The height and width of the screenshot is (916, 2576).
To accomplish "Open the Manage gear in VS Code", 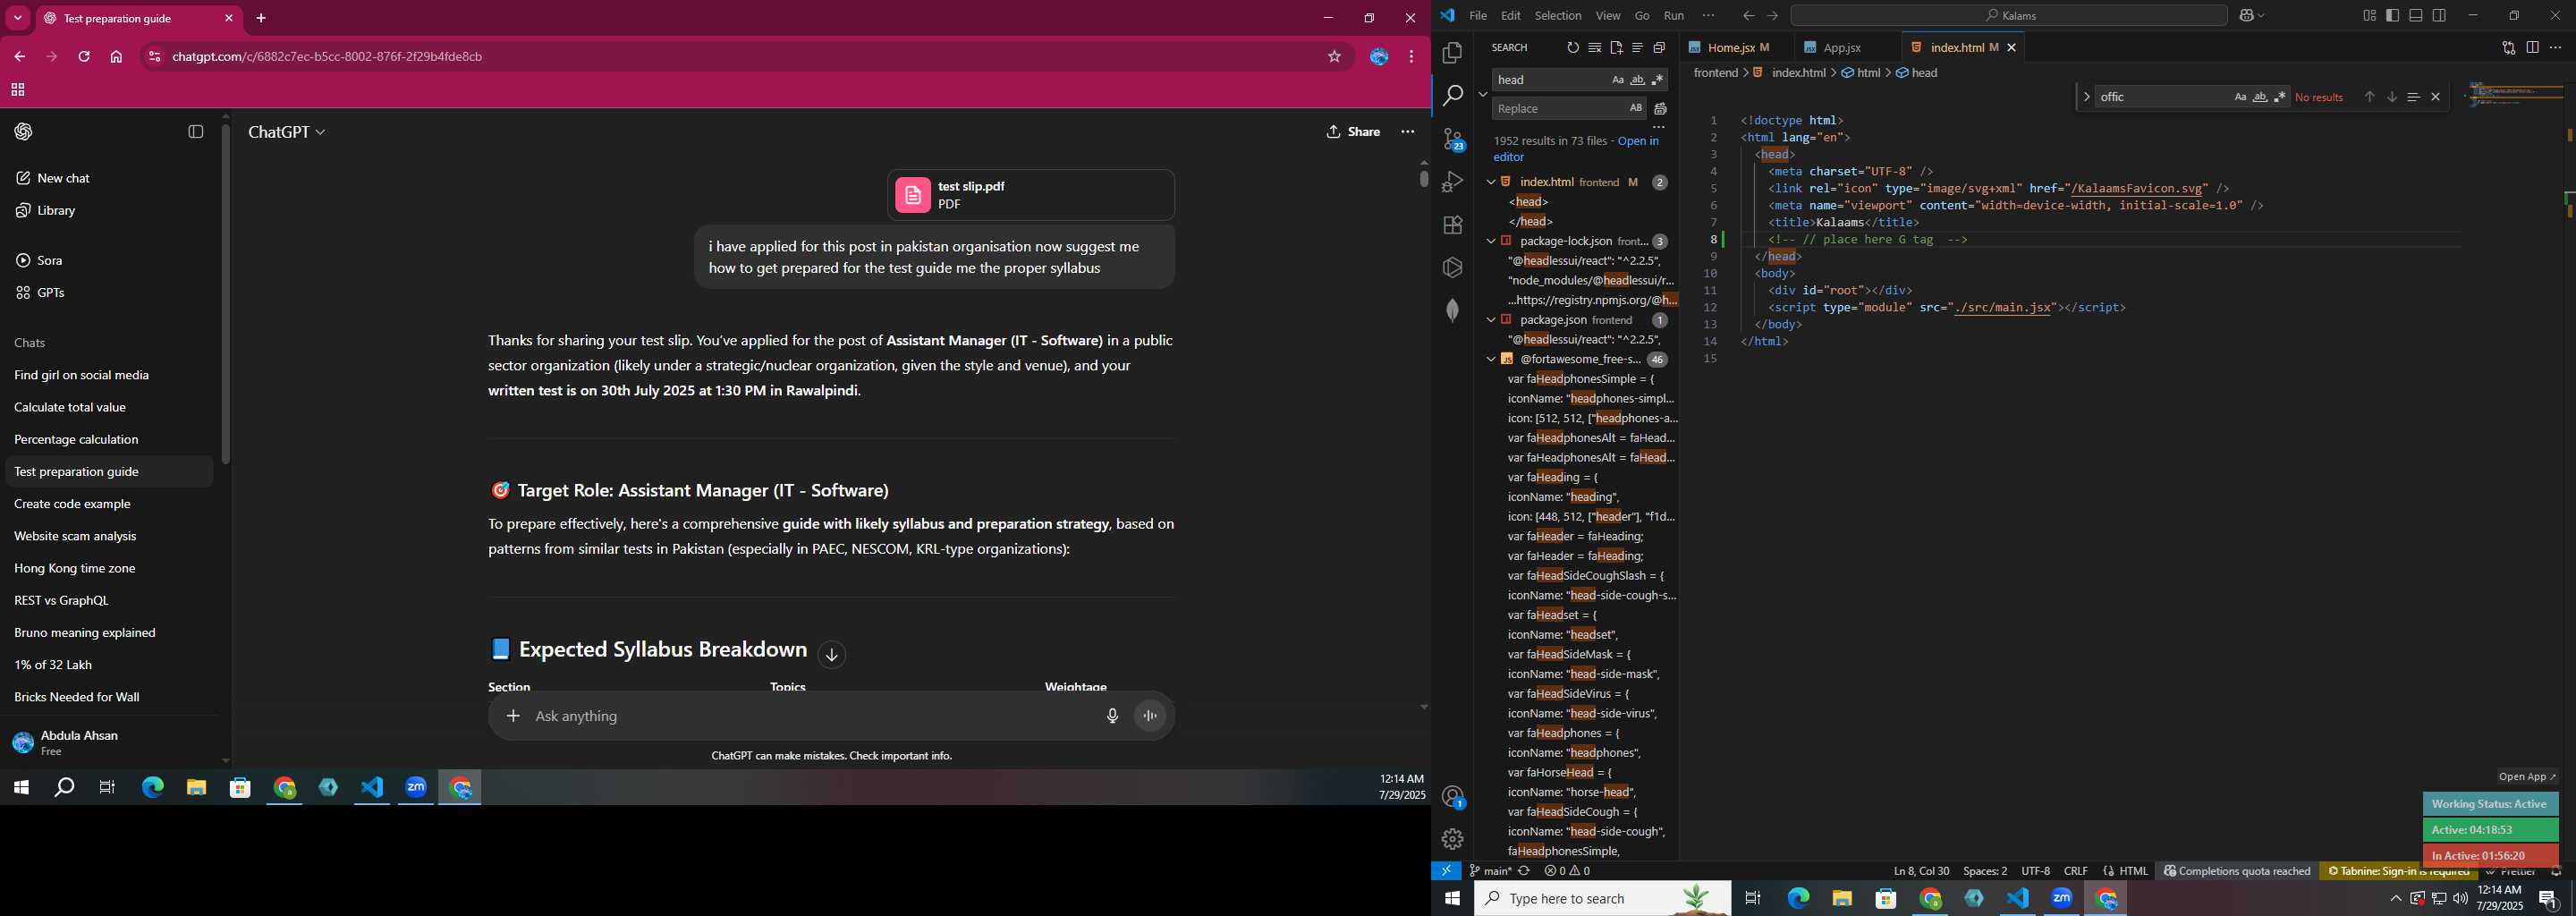I will pos(1452,839).
